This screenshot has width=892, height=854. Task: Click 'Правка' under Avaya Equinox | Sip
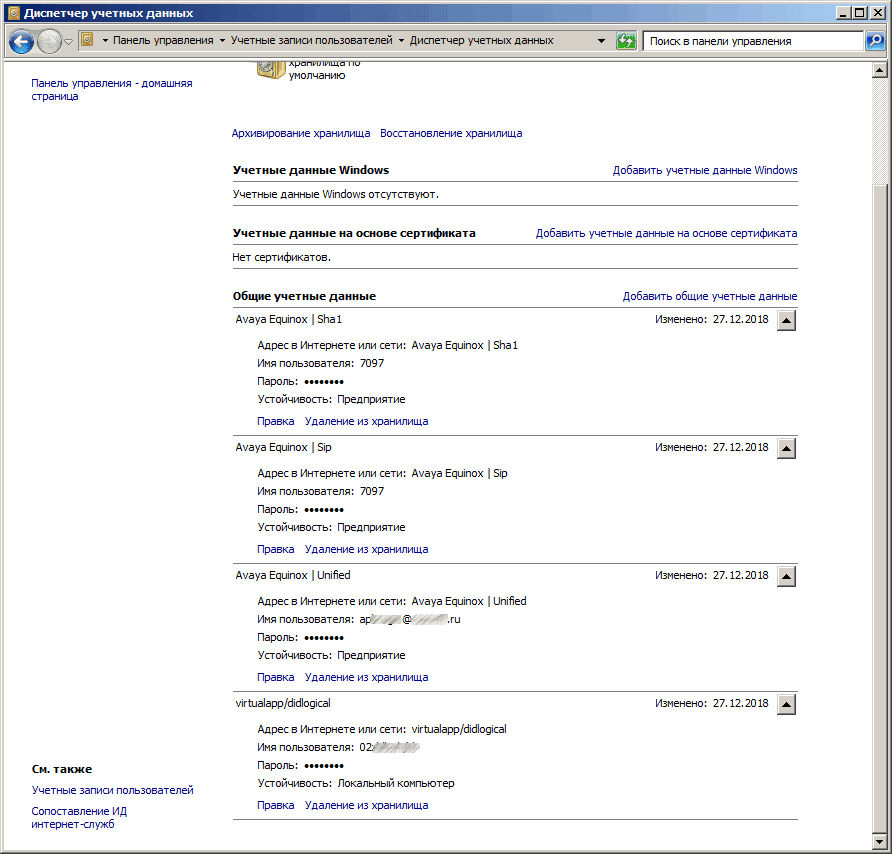[x=276, y=550]
